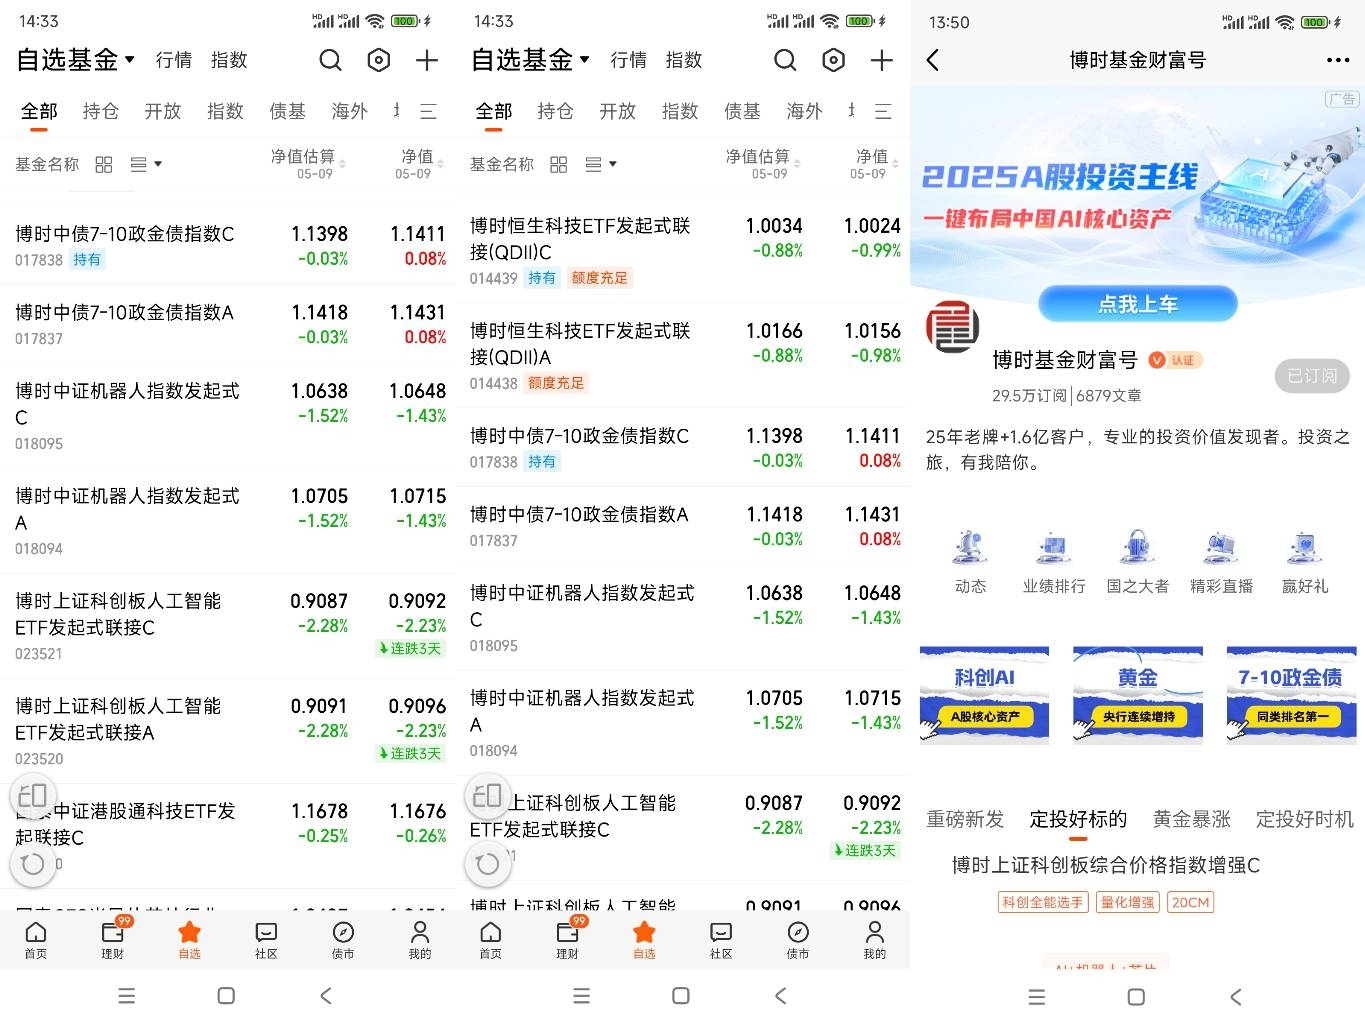Open 我的 profile on the middle screen
The width and height of the screenshot is (1365, 1024).
click(x=875, y=940)
